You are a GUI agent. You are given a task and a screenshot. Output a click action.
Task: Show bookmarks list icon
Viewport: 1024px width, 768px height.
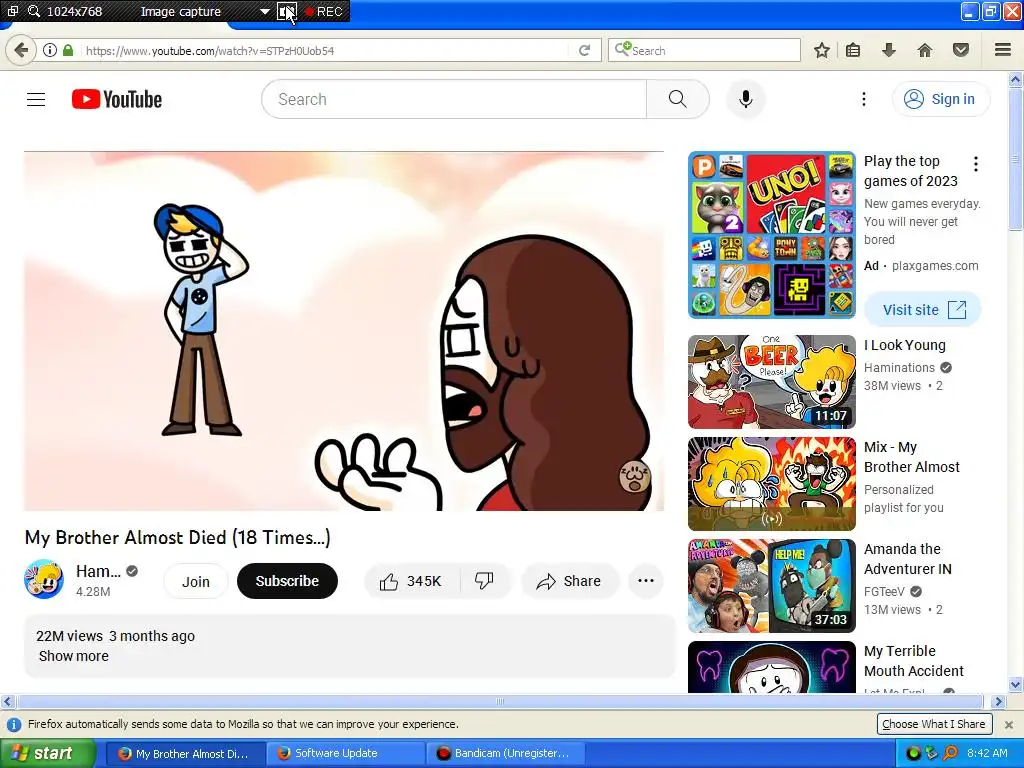(853, 50)
